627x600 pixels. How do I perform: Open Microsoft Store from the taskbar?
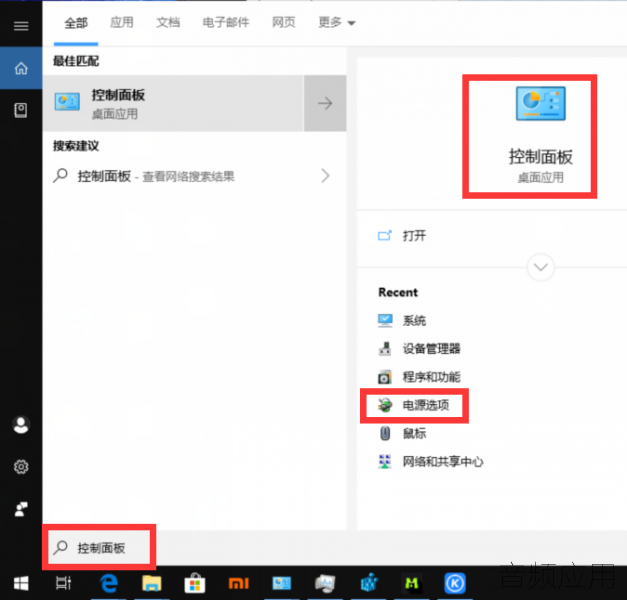[195, 583]
